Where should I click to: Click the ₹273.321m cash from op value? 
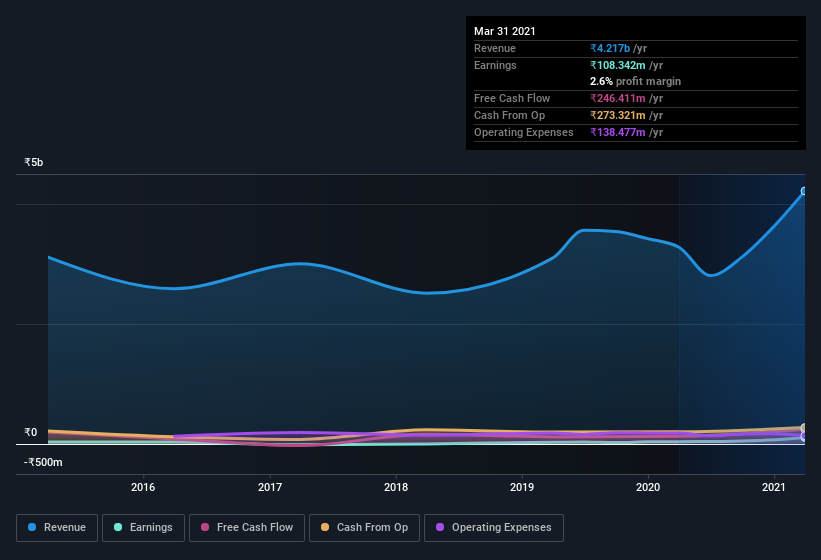tap(618, 115)
